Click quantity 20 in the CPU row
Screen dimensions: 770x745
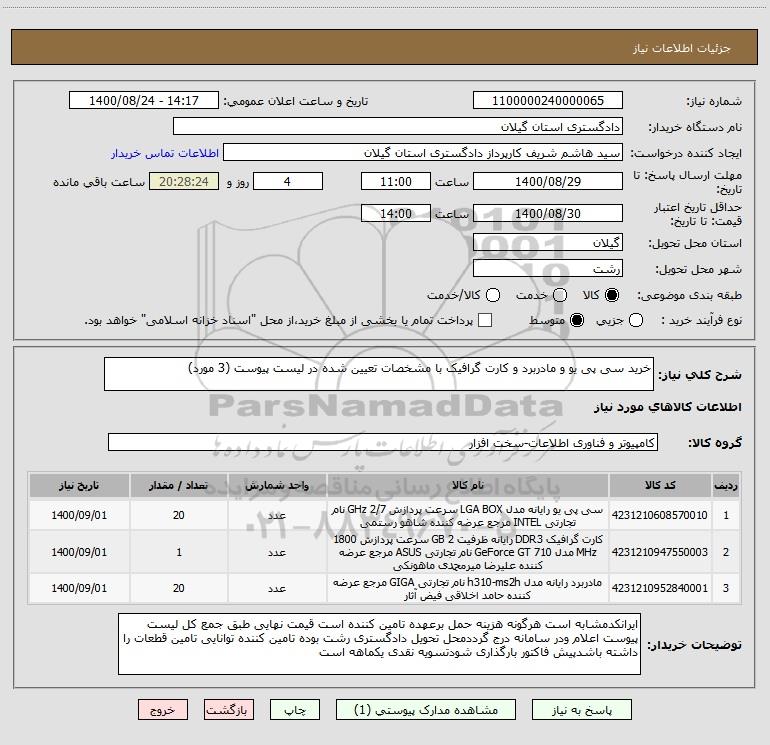click(179, 515)
